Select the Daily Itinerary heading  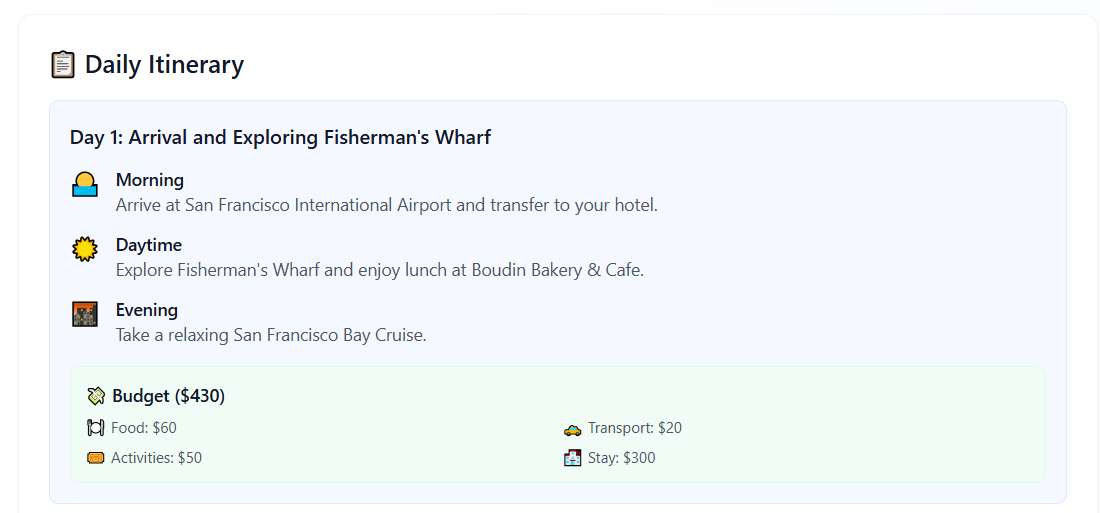[x=164, y=65]
